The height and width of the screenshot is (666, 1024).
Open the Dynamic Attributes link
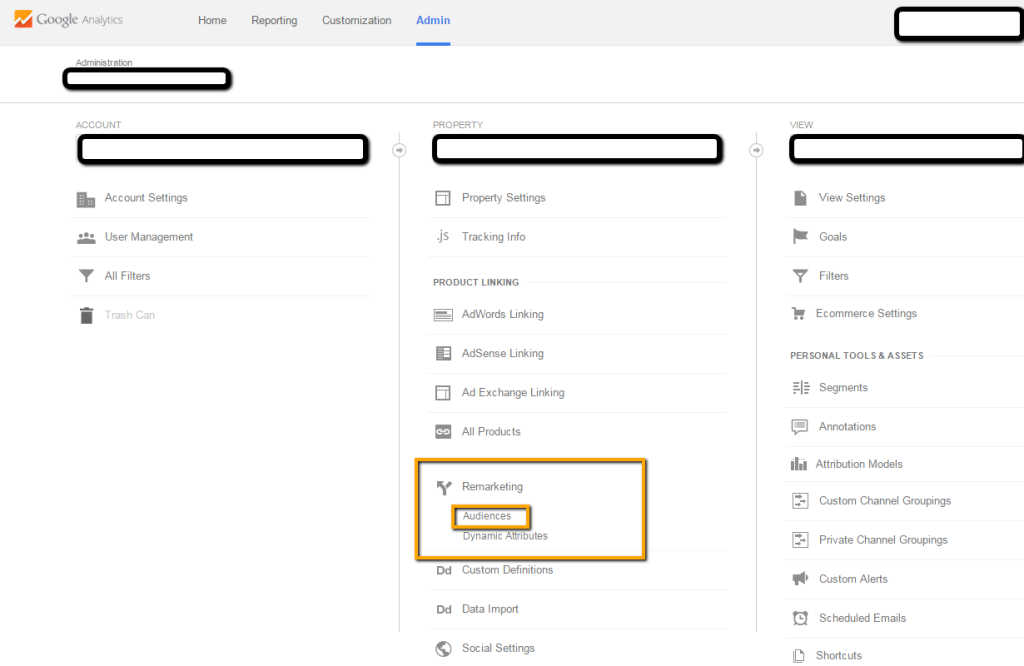505,536
